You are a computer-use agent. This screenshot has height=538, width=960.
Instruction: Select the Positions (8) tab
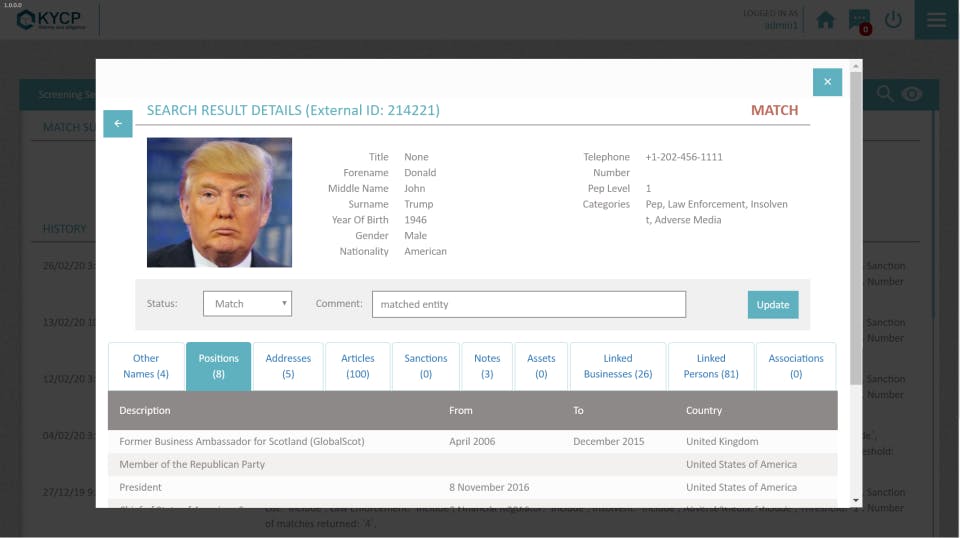[x=219, y=366]
